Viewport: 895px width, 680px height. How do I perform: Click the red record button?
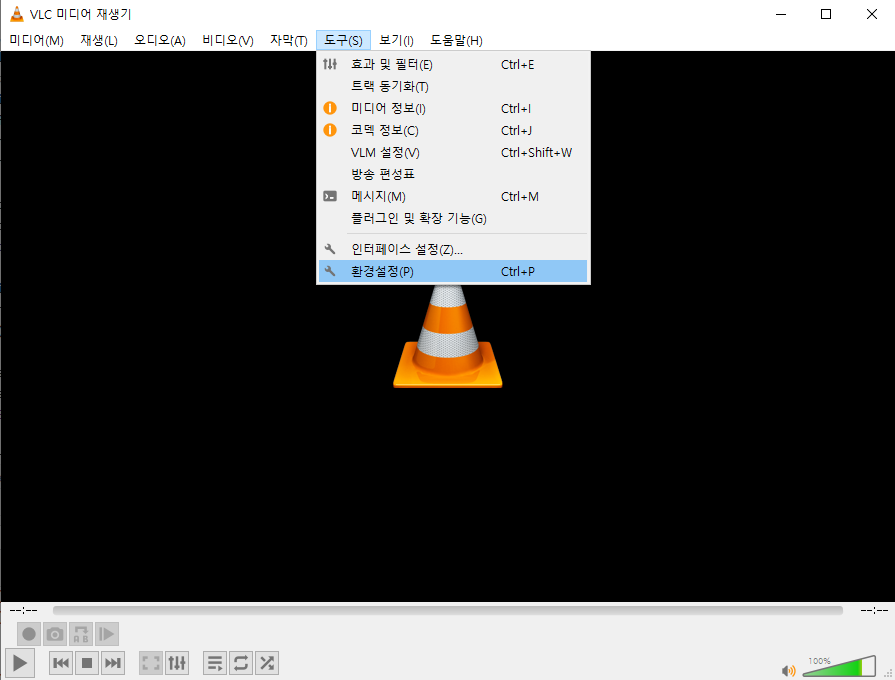point(29,634)
